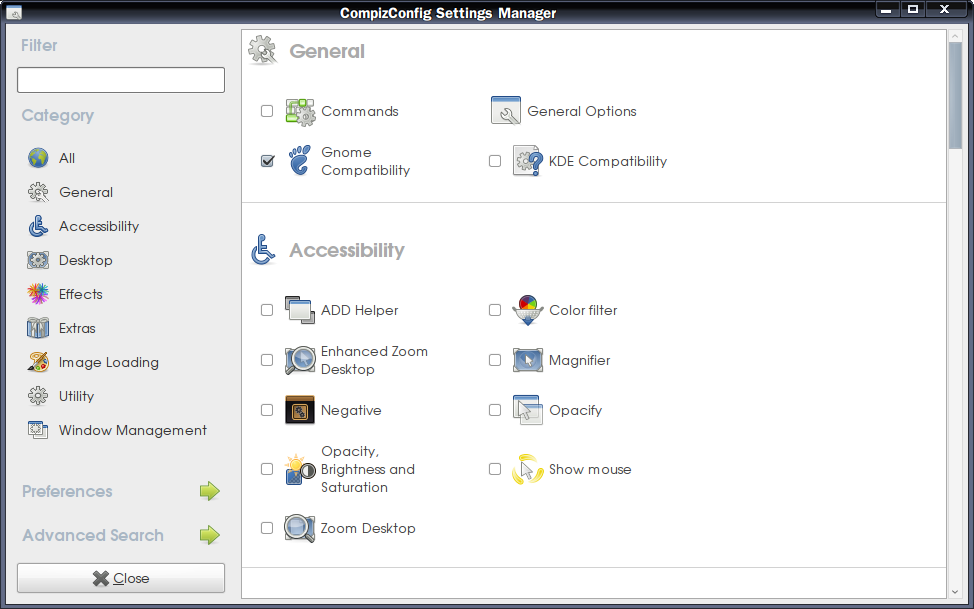Expand the Preferences section
This screenshot has width=974, height=609.
pos(210,491)
